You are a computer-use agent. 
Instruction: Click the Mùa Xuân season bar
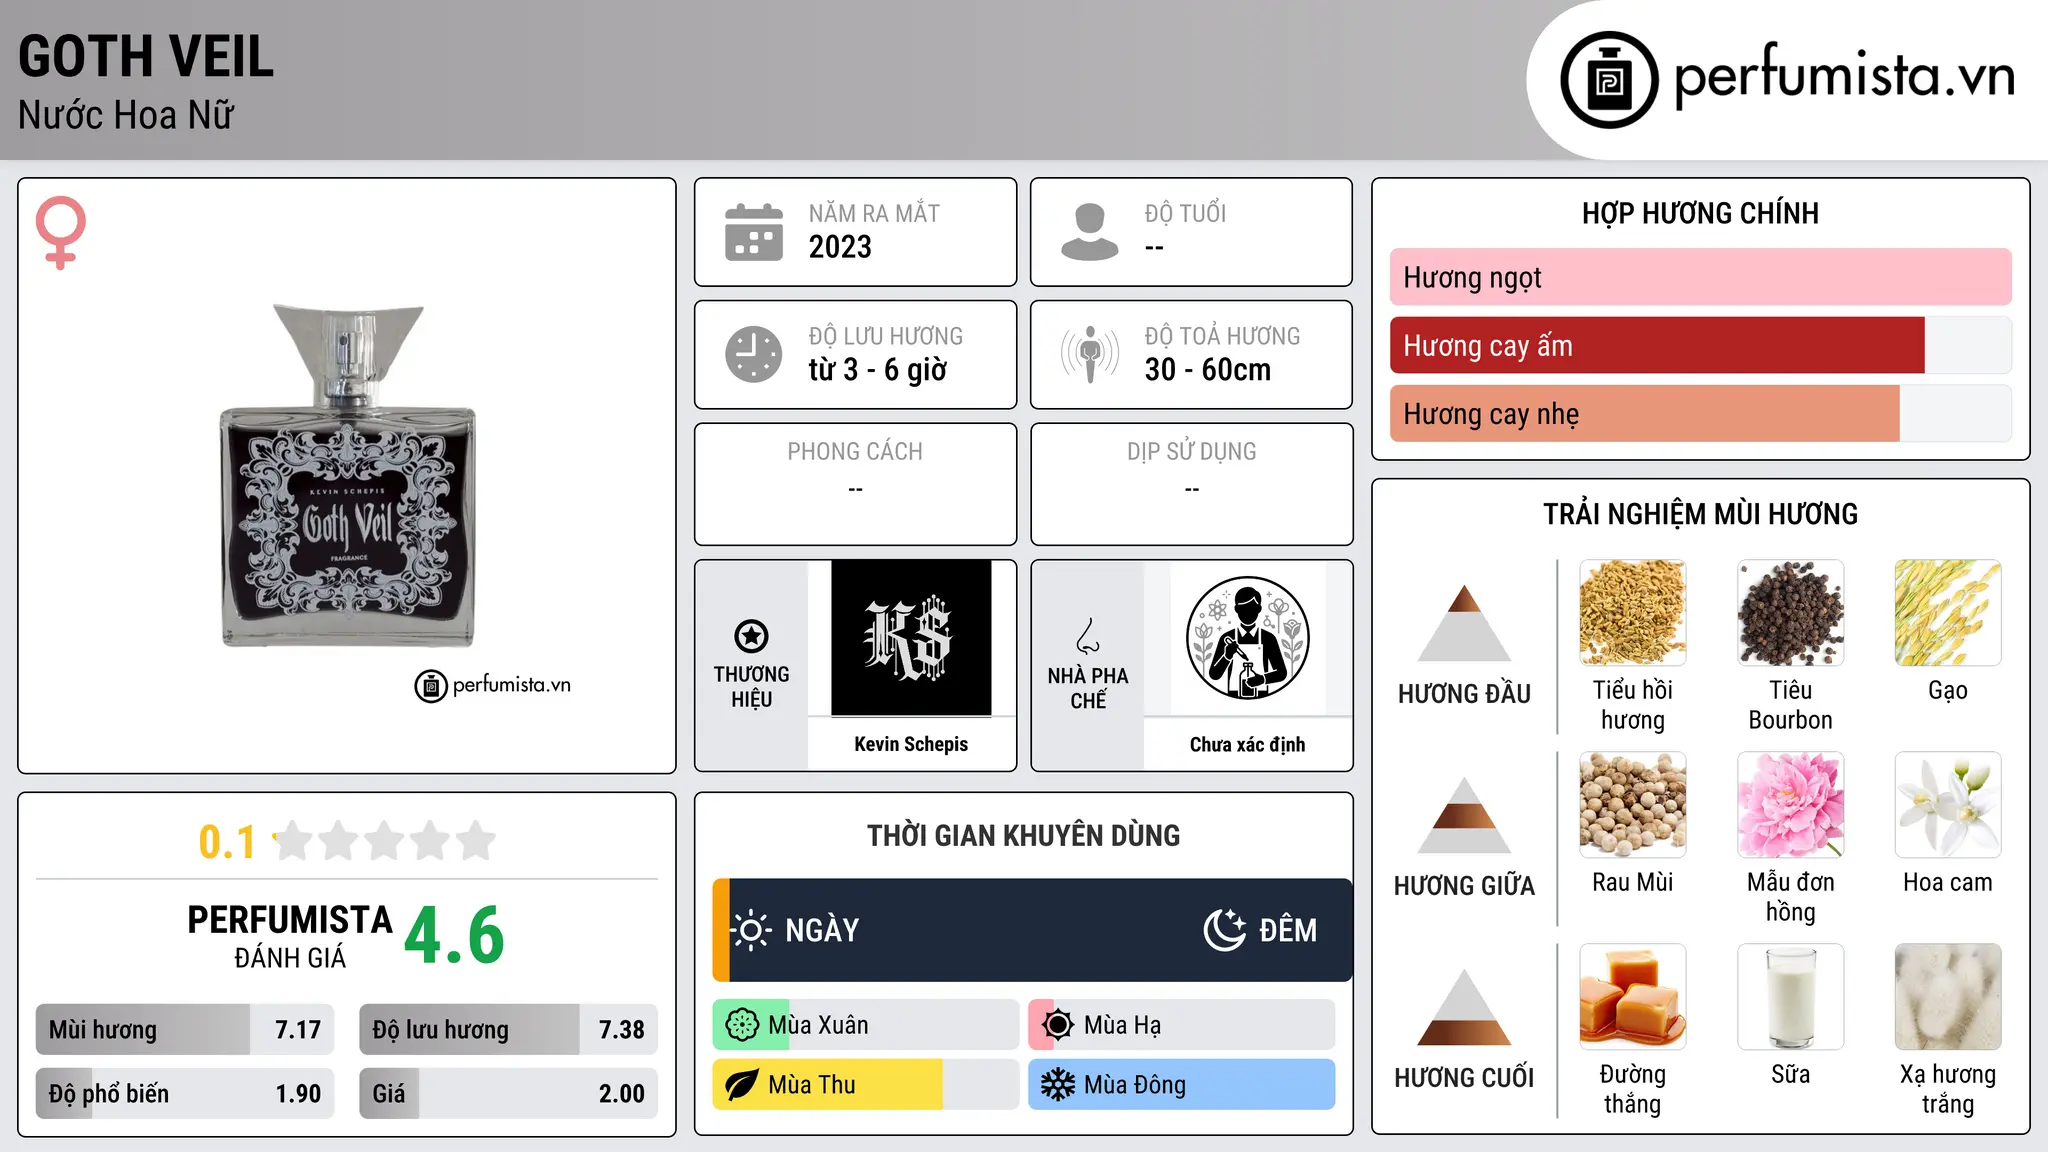click(x=866, y=1025)
